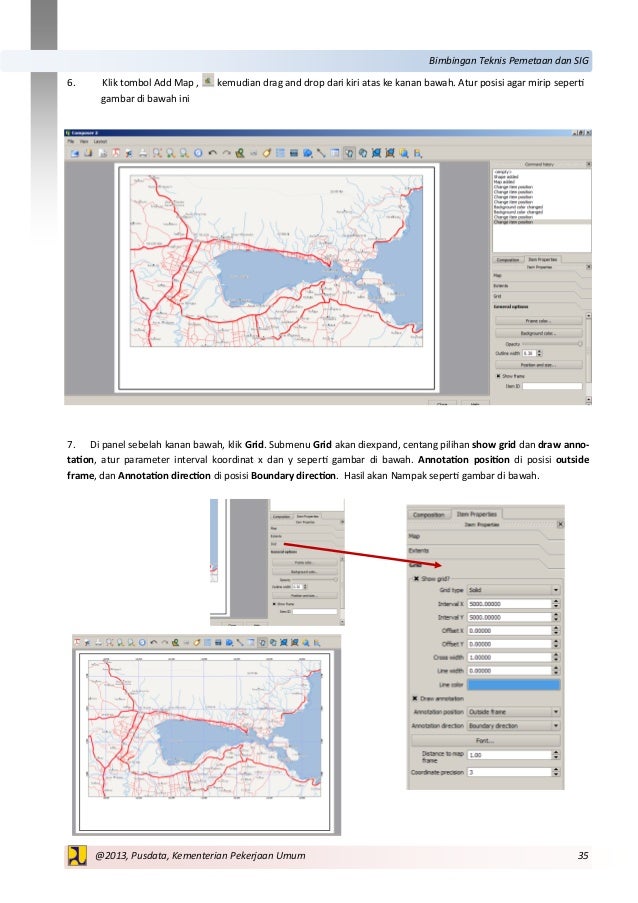Toggle Draw annotation checkbox in enlarged panel
This screenshot has height=903, width=638.
[x=415, y=699]
